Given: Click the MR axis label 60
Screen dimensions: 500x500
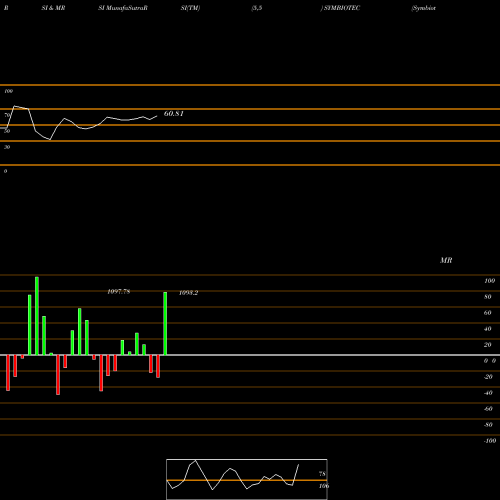Looking at the screenshot, I should click(x=488, y=313).
